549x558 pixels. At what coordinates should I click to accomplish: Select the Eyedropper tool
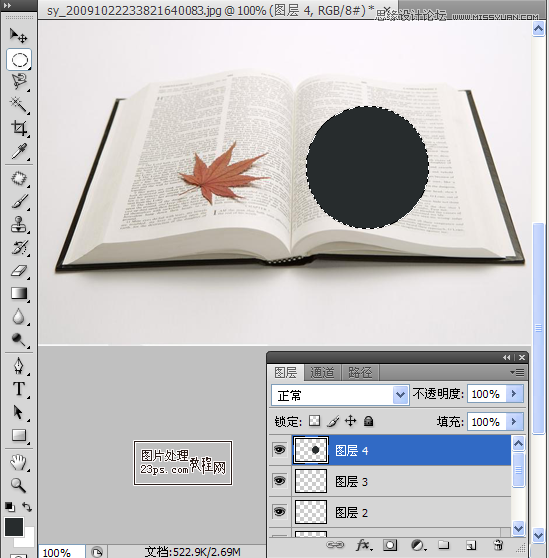point(19,151)
